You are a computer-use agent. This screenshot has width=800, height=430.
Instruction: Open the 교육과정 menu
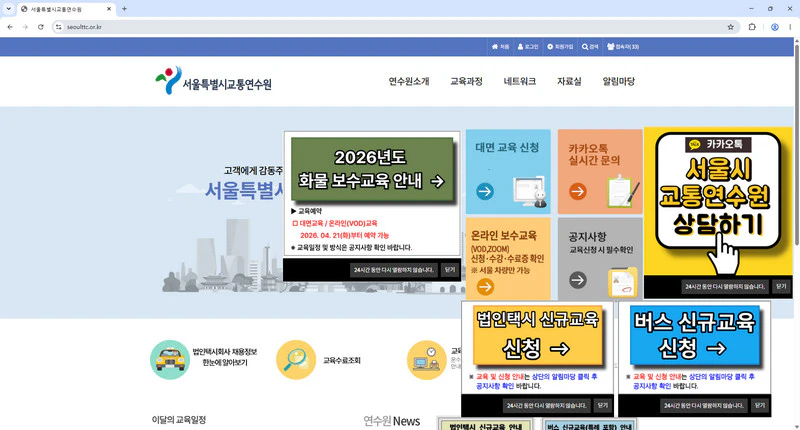(466, 81)
